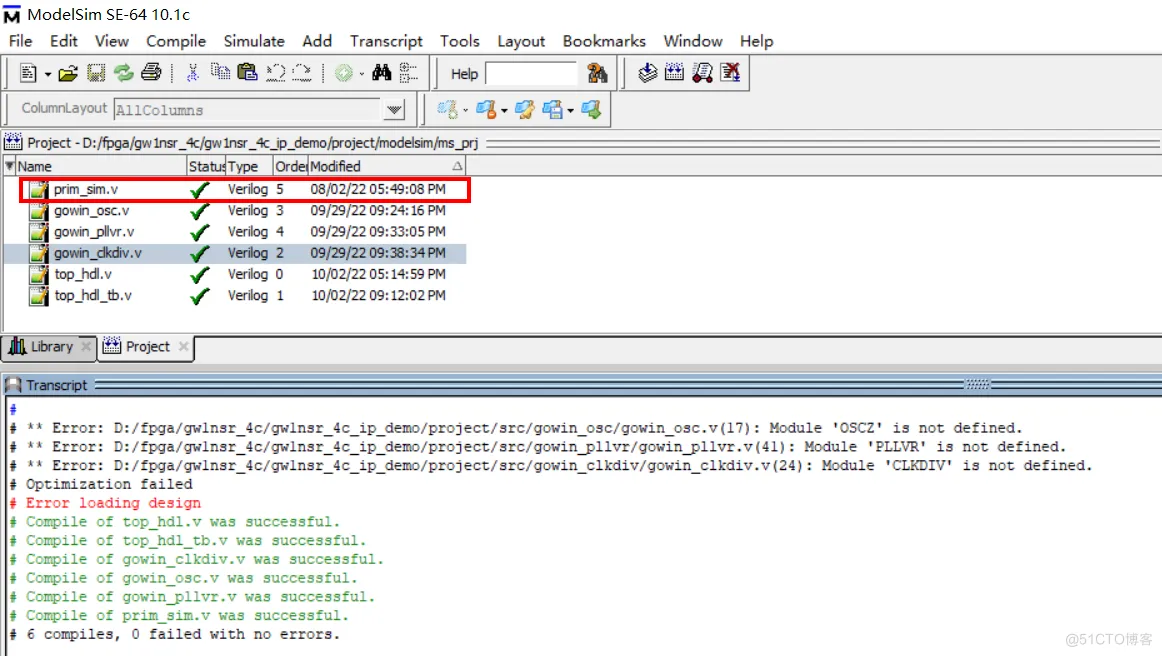Click the Redo arrow icon
This screenshot has width=1162, height=656.
tap(302, 73)
